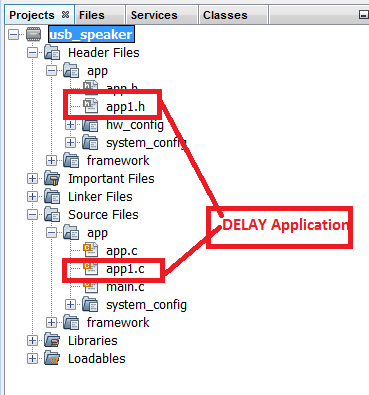The height and width of the screenshot is (395, 369).
Task: Click system_config folder icon under Header Files
Action: (90, 143)
